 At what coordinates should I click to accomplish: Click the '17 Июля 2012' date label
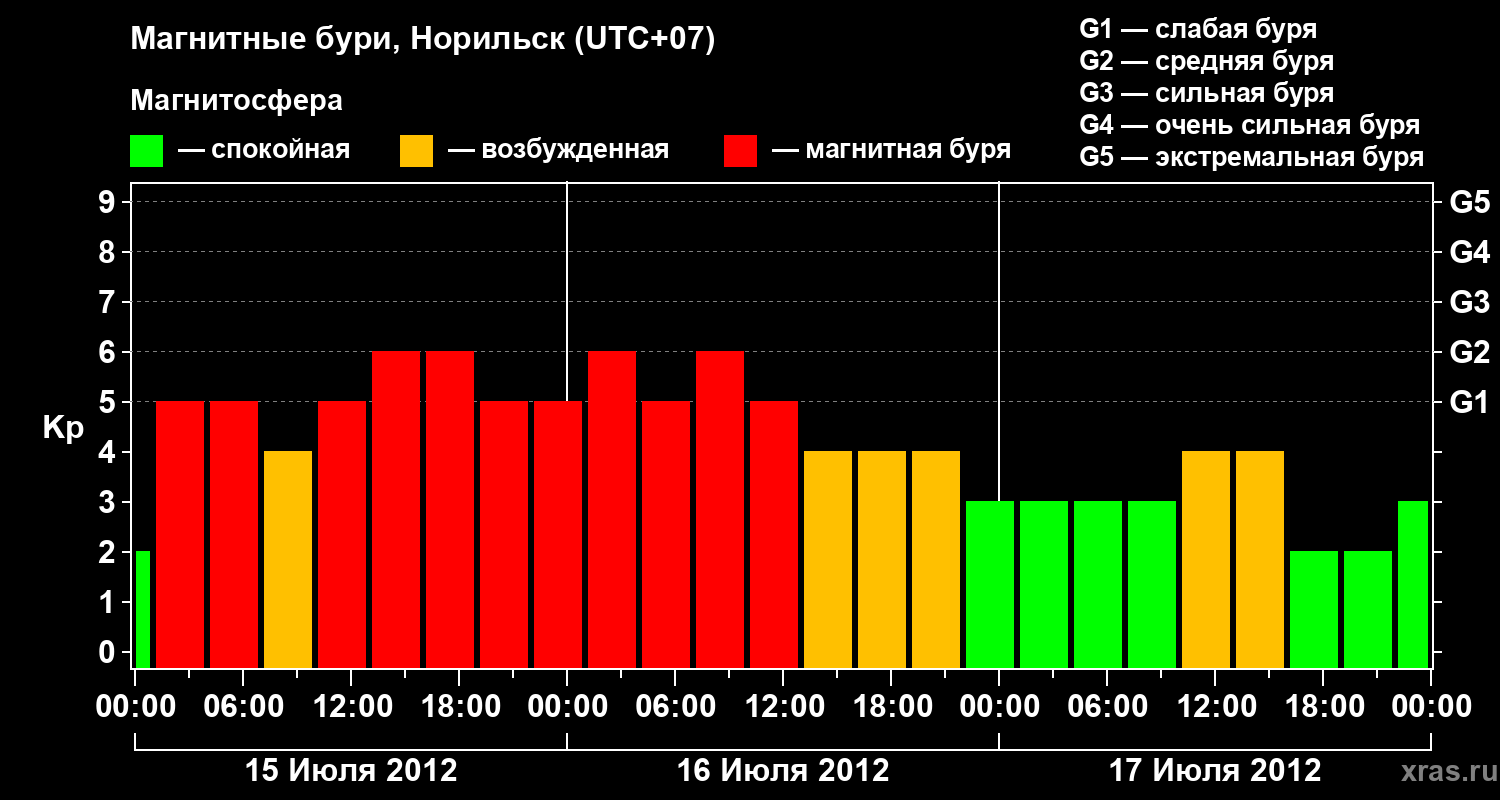coord(1215,771)
